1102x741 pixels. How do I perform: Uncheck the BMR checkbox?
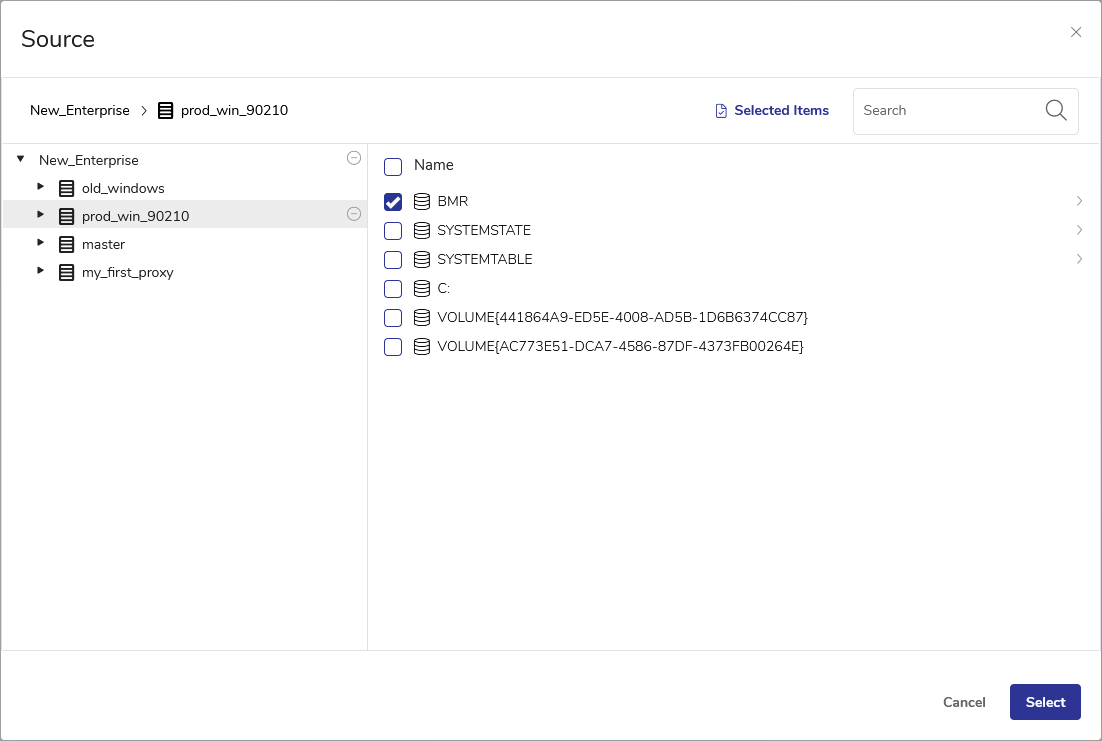click(393, 202)
